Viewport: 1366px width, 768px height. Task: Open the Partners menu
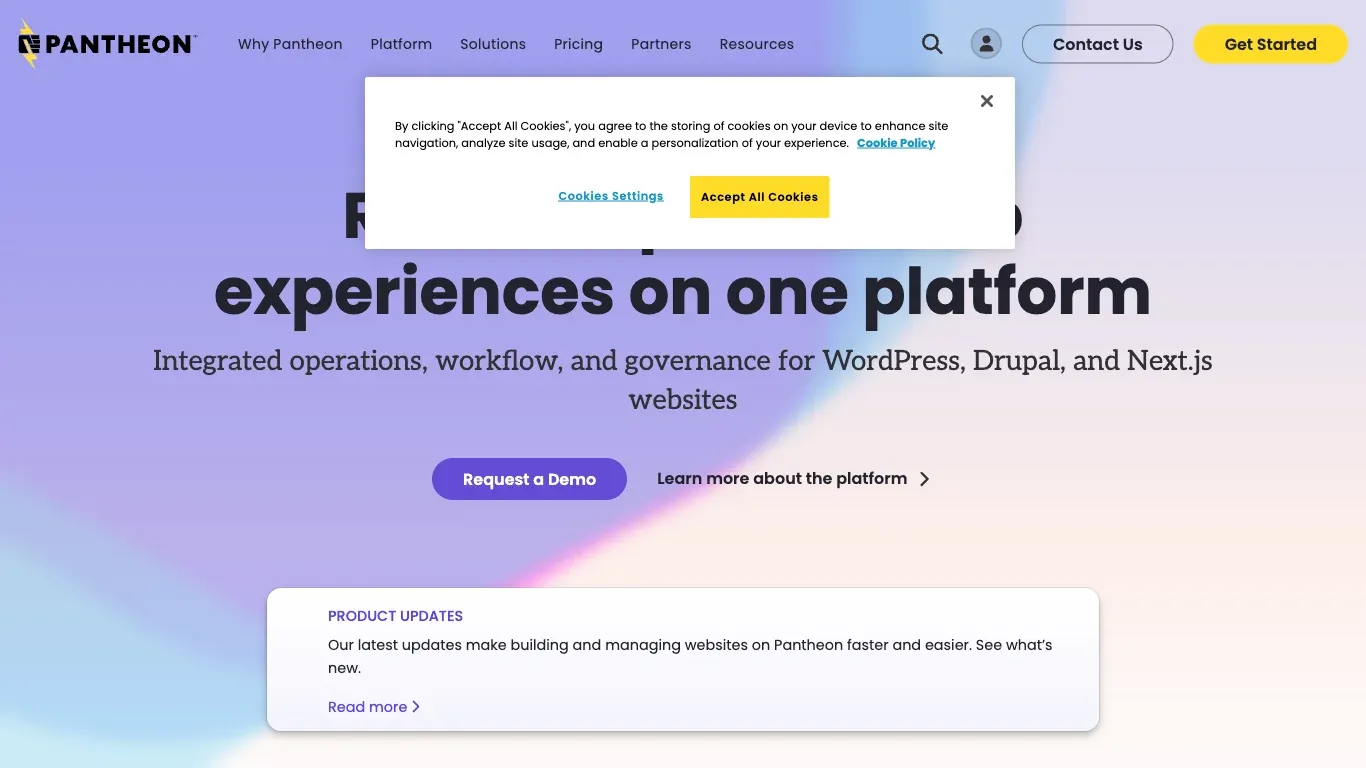pos(661,44)
